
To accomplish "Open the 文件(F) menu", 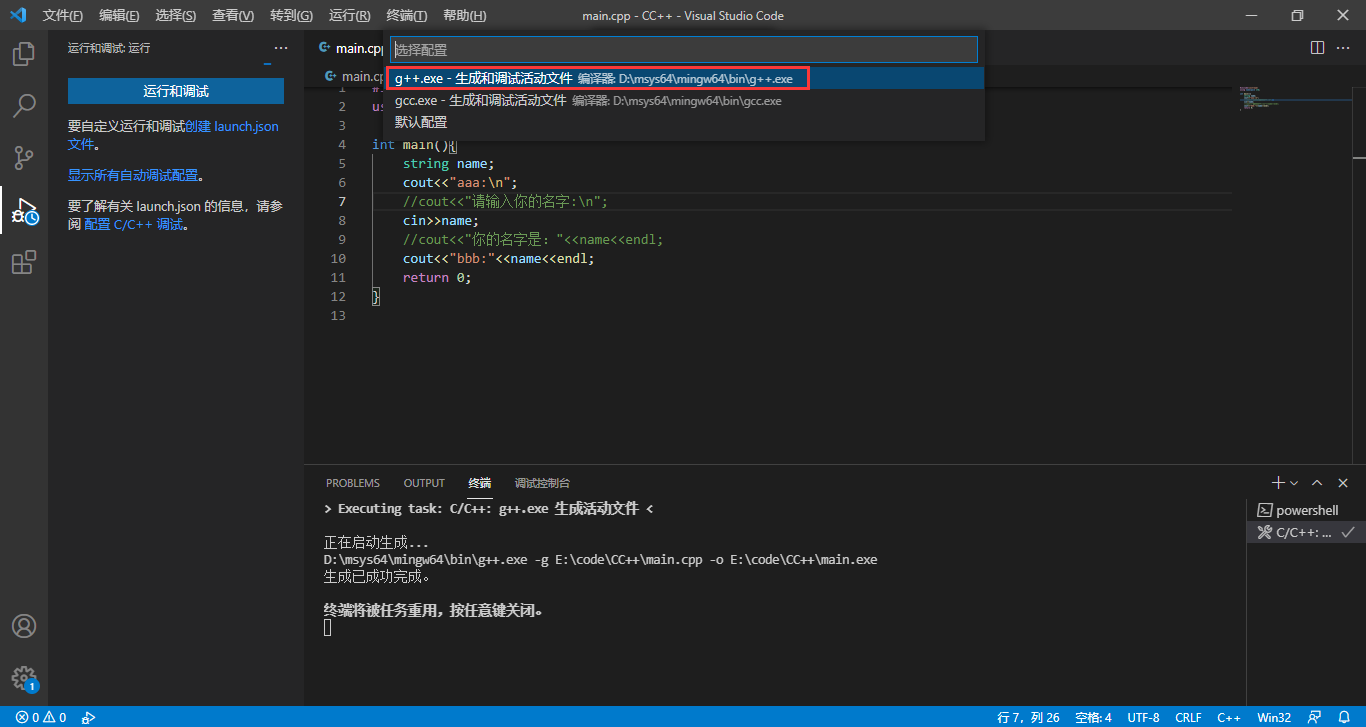I will tap(63, 16).
